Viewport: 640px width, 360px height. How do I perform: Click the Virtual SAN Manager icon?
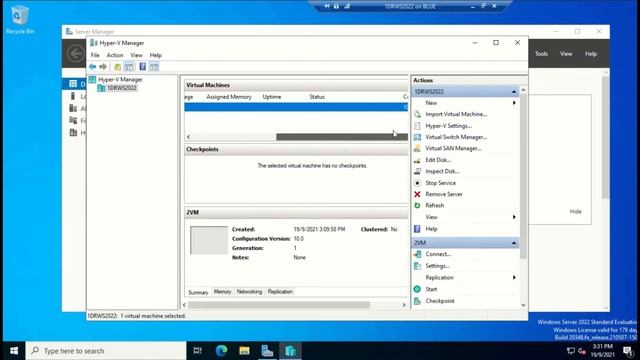(417, 149)
